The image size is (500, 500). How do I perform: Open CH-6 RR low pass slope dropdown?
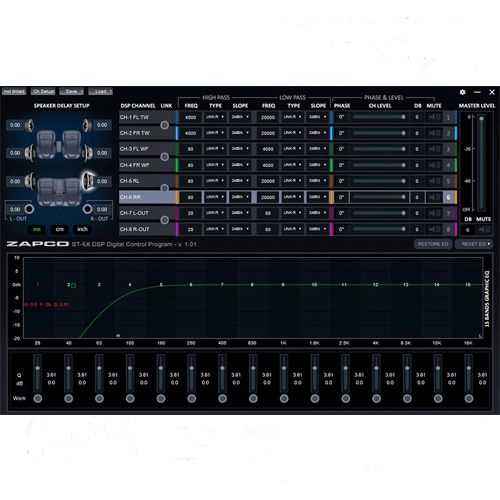pyautogui.click(x=317, y=197)
